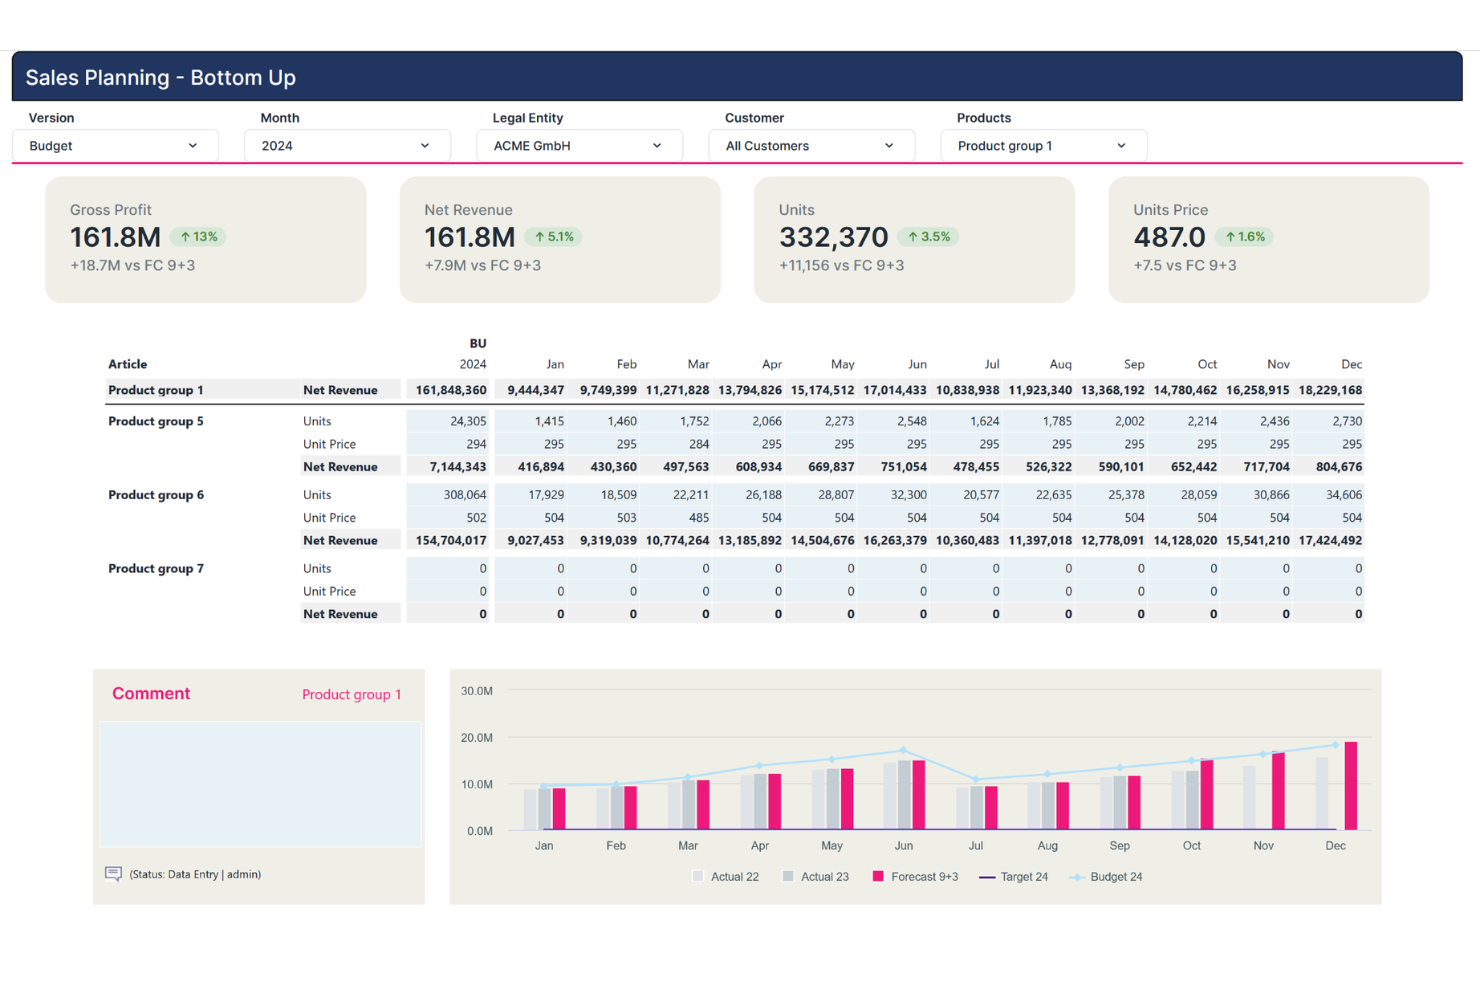Click the Dec forecast bar in chart
This screenshot has height=987, width=1480.
pyautogui.click(x=1351, y=786)
